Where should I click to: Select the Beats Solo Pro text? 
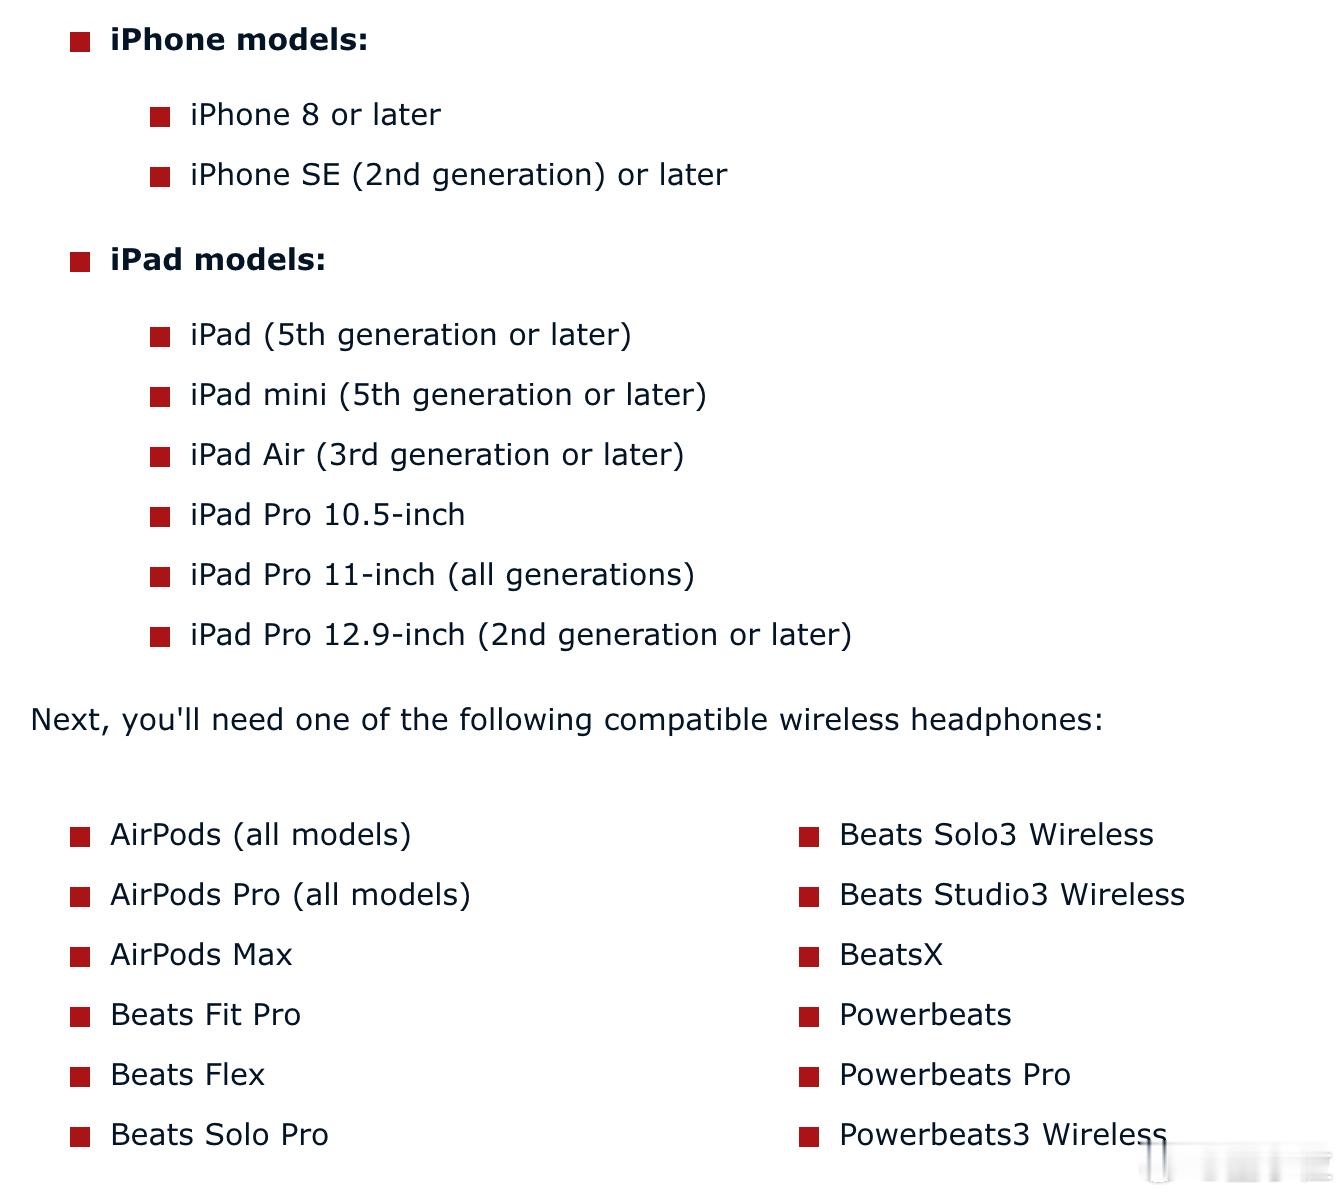point(219,1135)
